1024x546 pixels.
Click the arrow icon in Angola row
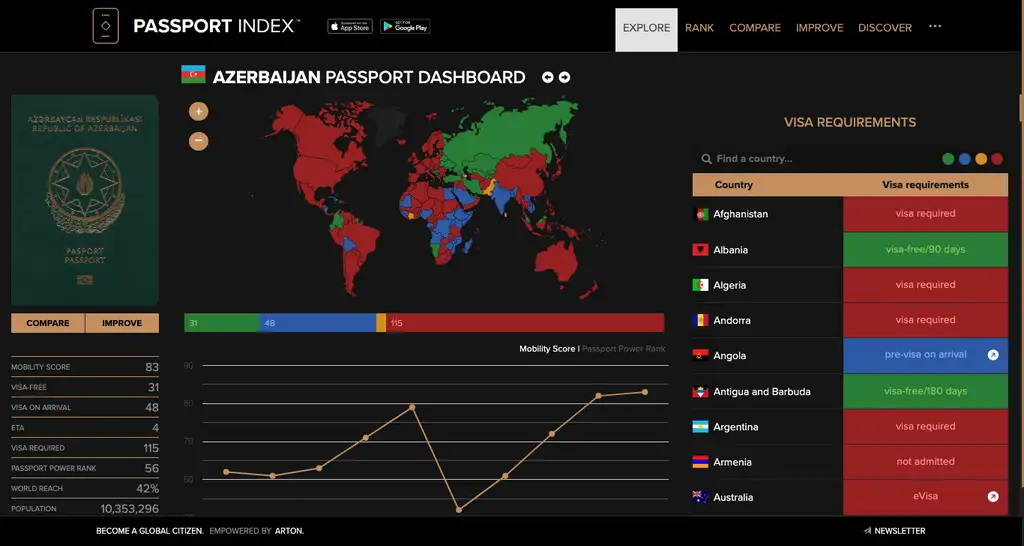[993, 355]
